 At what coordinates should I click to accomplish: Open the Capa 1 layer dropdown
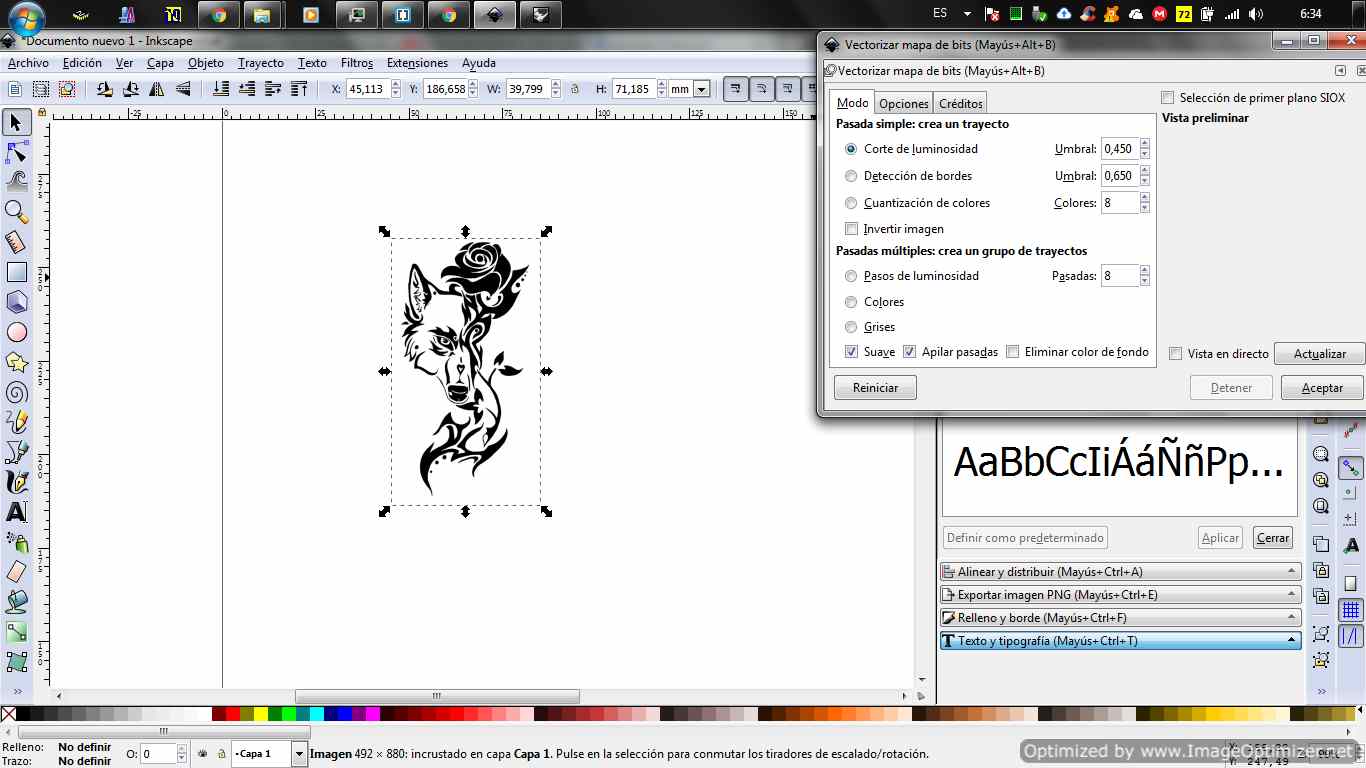coord(299,754)
